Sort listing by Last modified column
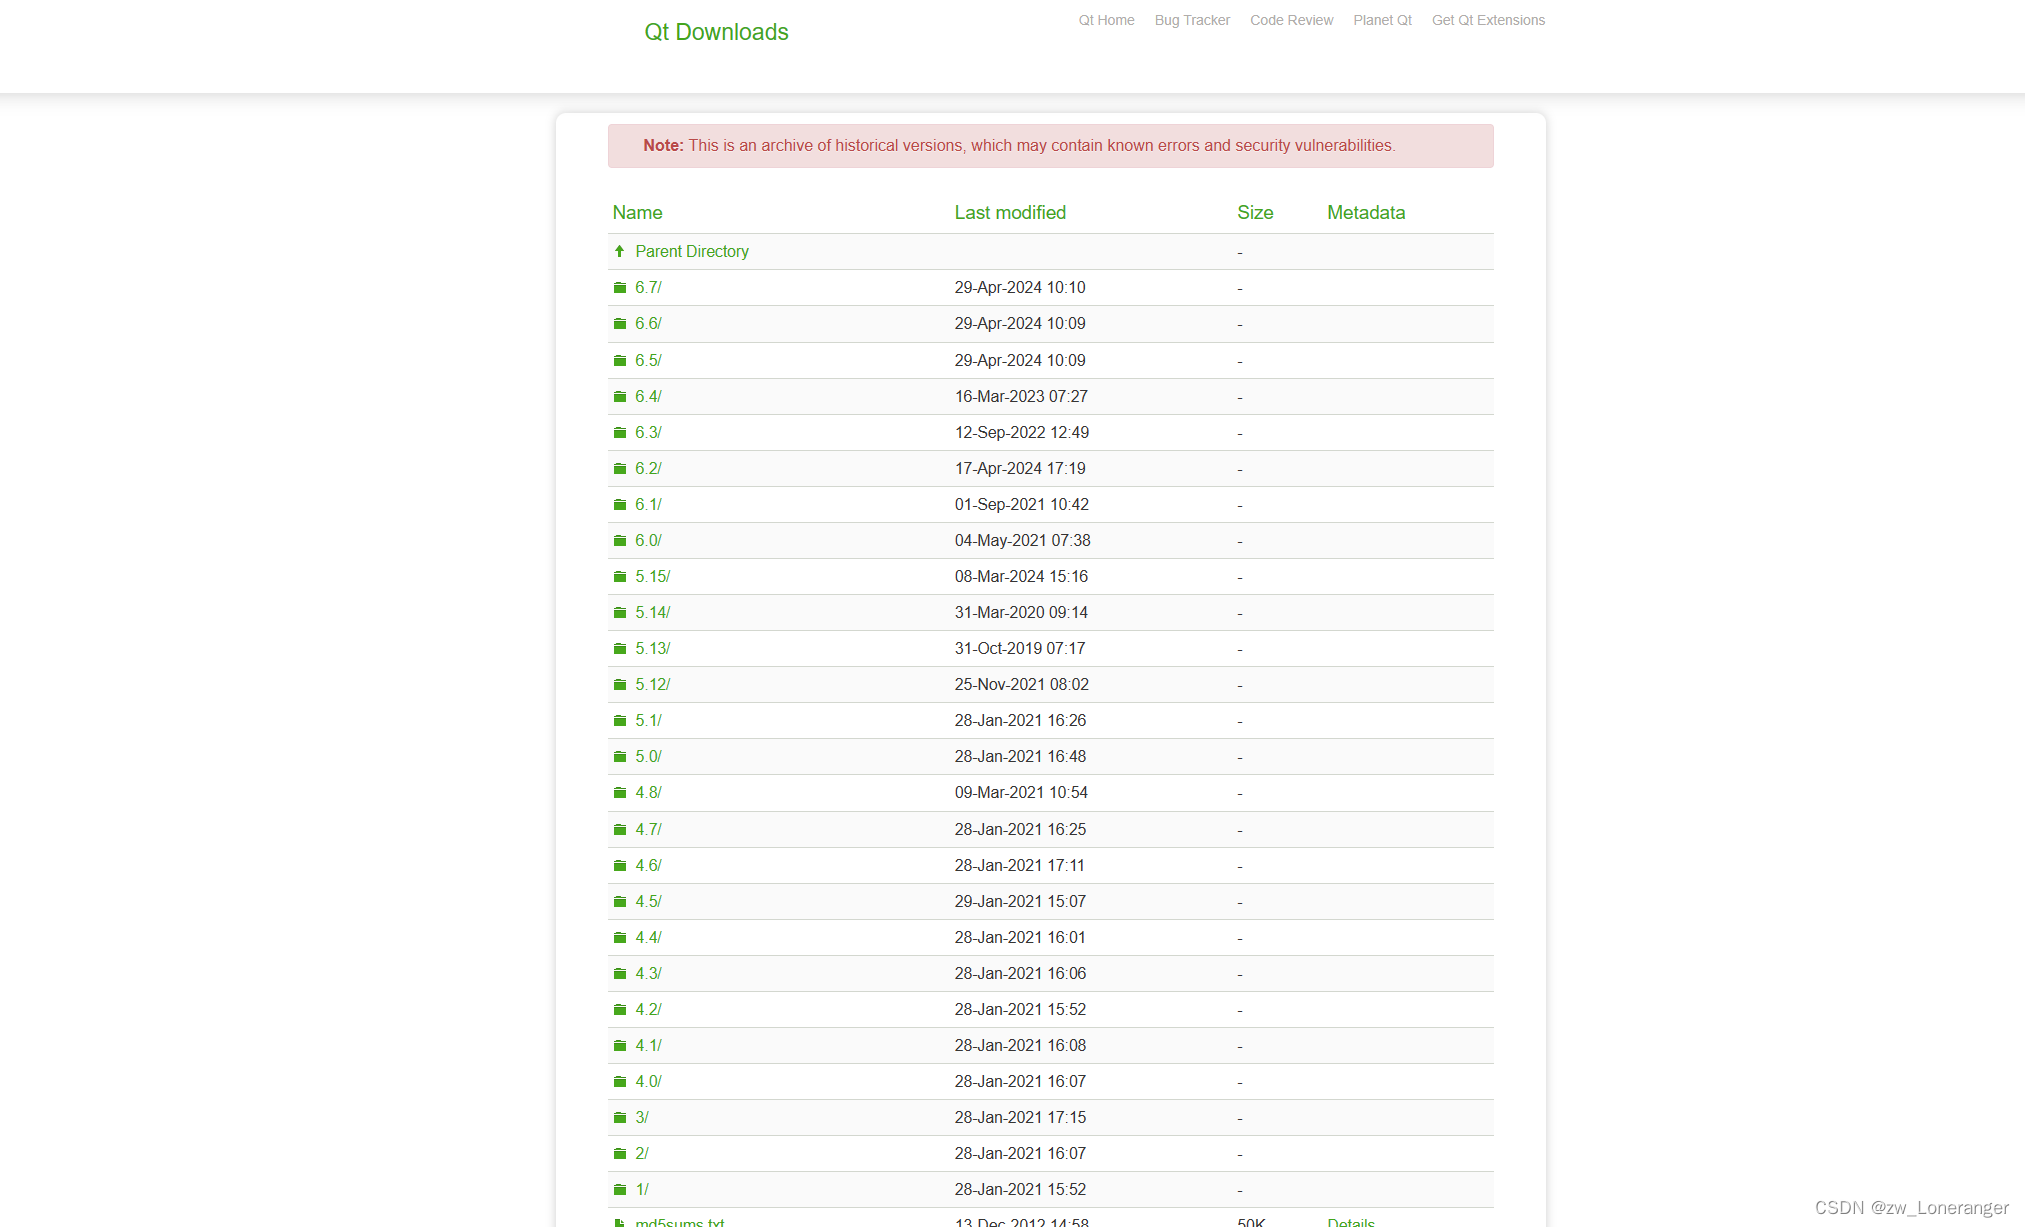The width and height of the screenshot is (2025, 1227). (1010, 212)
